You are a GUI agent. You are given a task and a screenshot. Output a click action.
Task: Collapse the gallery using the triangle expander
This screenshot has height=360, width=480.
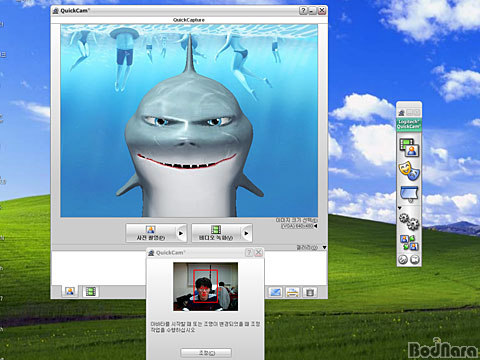[x=324, y=247]
